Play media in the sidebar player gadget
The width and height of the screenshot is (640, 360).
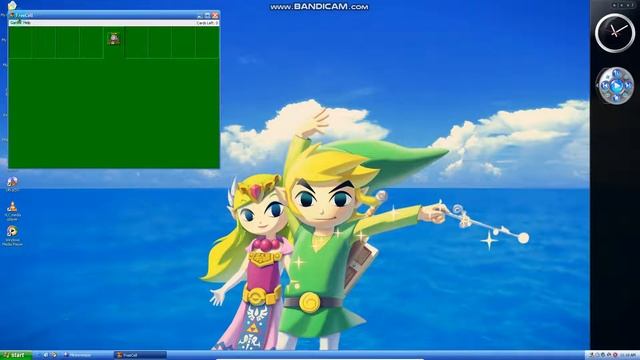click(x=616, y=86)
